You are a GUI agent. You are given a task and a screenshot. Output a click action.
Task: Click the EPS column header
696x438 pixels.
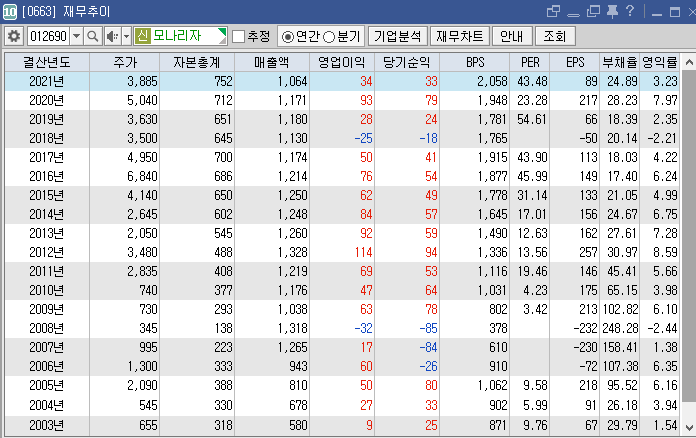coord(575,62)
